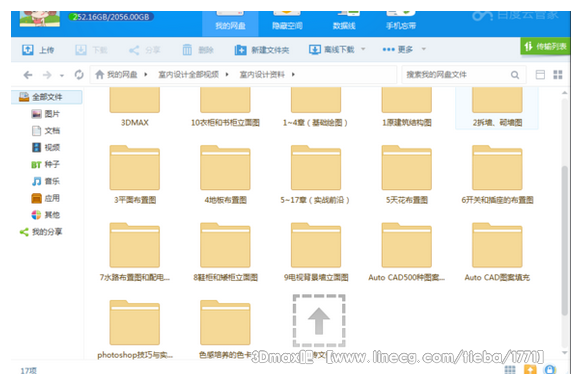This screenshot has width=573, height=374.
Task: Switch to grid thumbnail view
Action: click(x=558, y=75)
